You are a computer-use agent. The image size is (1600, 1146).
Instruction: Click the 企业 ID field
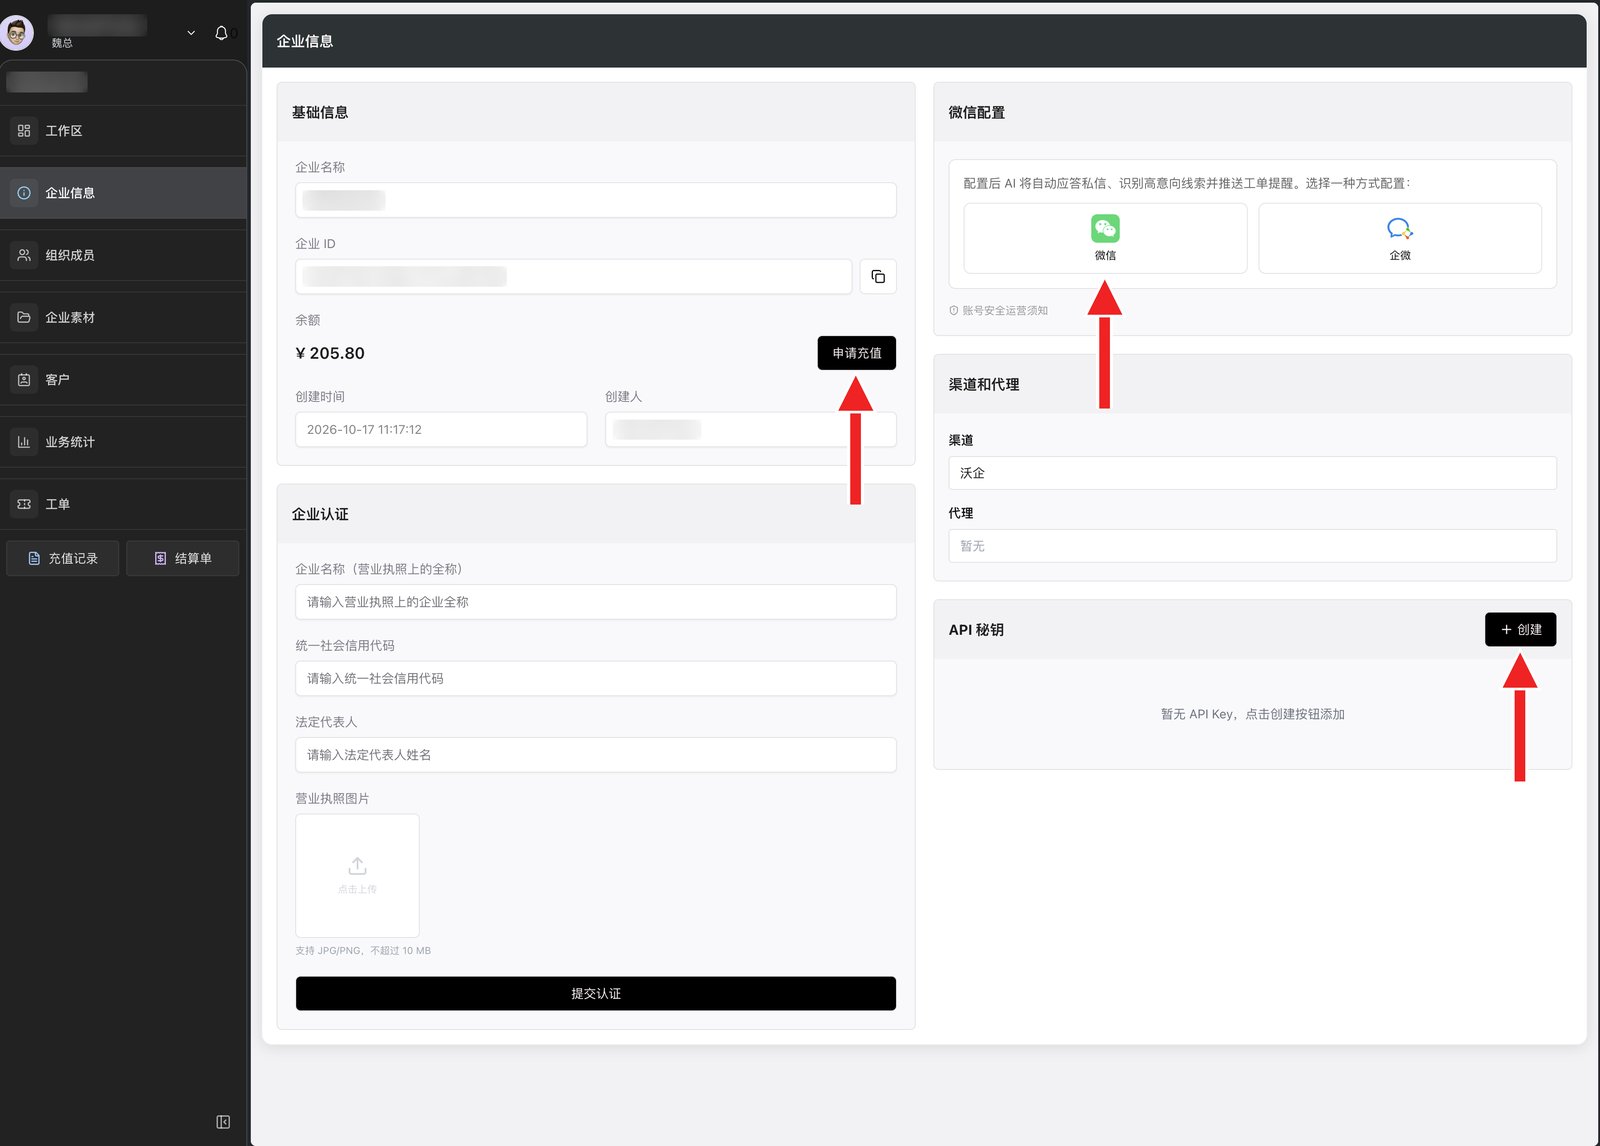(x=574, y=276)
